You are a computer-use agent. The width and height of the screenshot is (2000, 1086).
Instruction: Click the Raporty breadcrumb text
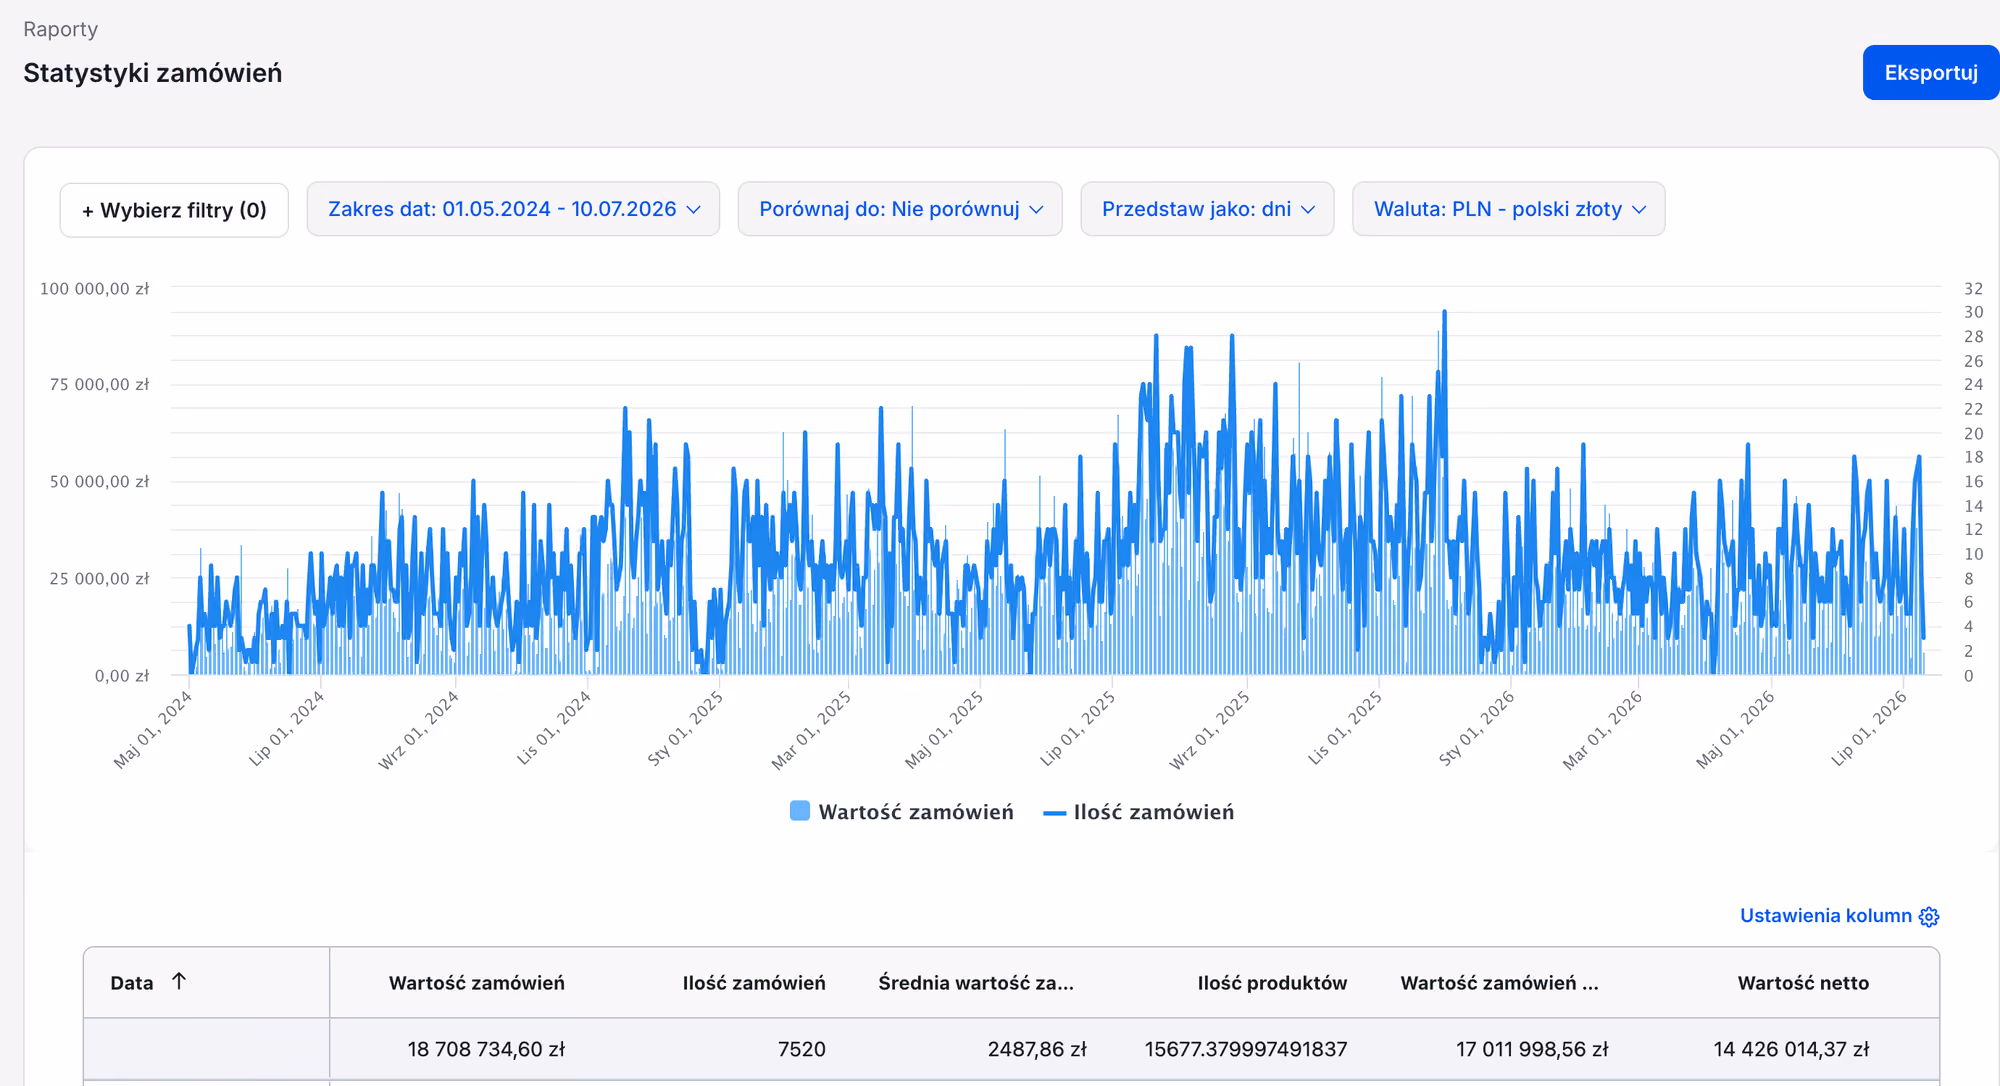[61, 29]
